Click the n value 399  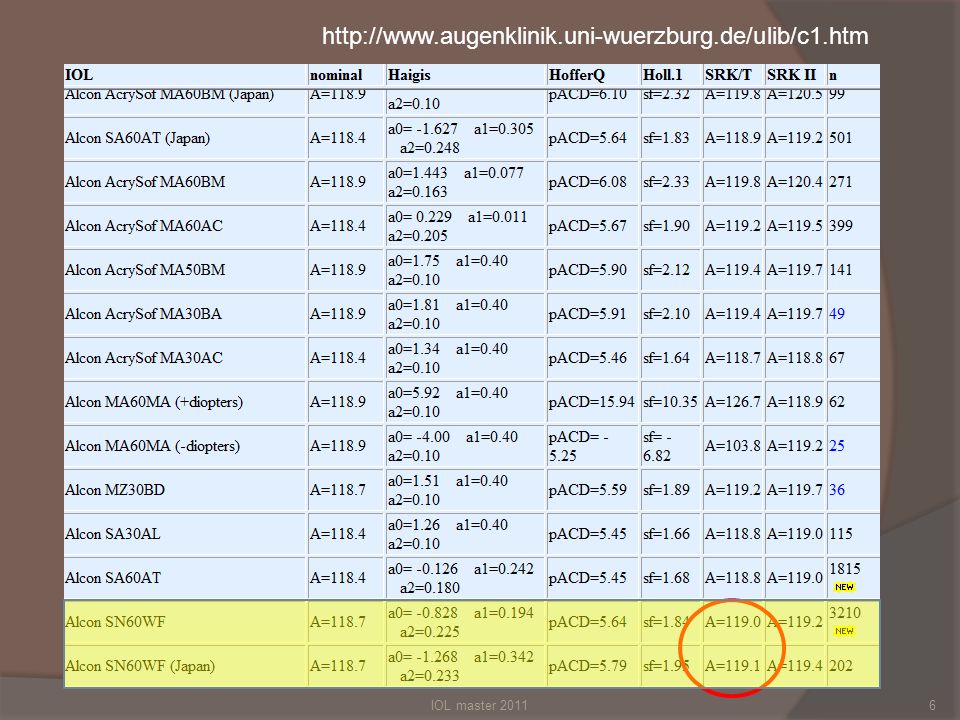point(841,225)
